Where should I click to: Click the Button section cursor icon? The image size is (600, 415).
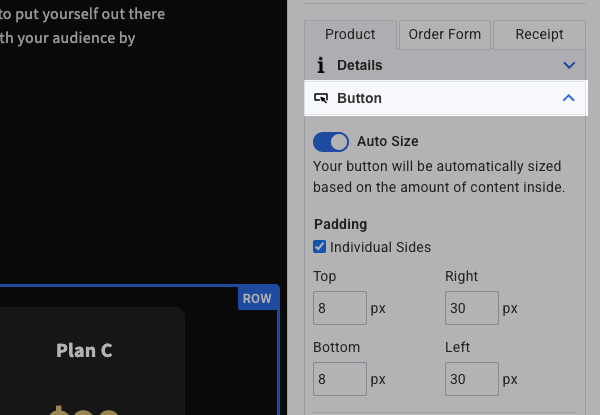pyautogui.click(x=321, y=98)
